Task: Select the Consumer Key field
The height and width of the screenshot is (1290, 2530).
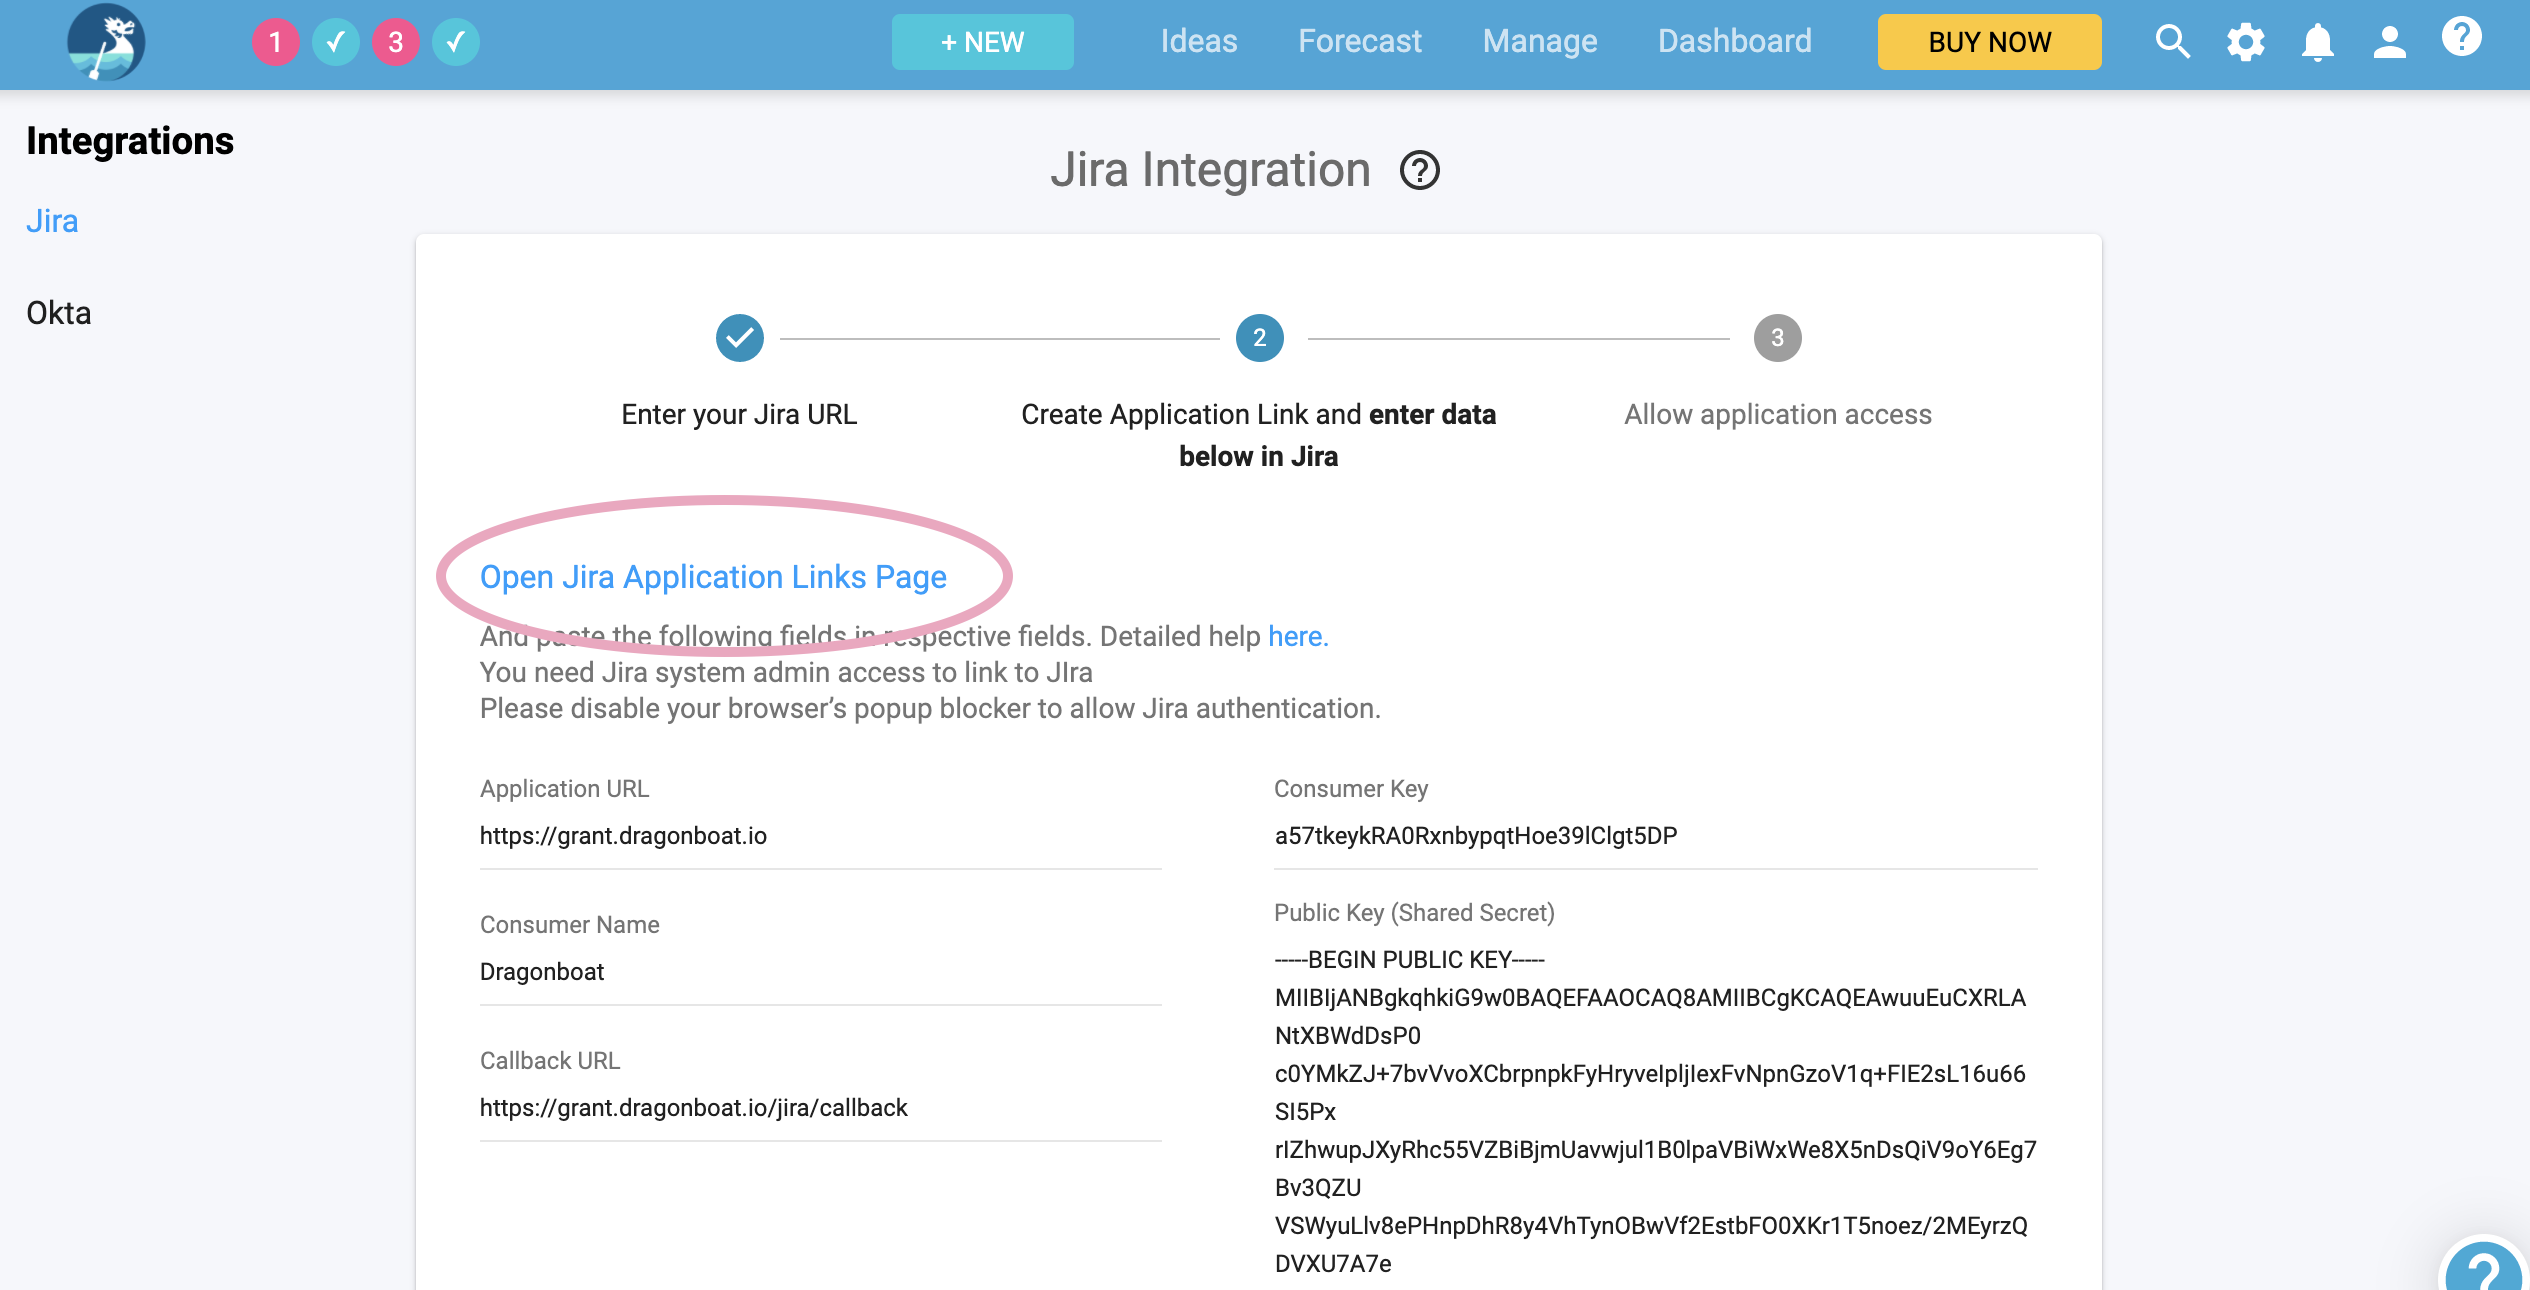Action: (x=1655, y=836)
